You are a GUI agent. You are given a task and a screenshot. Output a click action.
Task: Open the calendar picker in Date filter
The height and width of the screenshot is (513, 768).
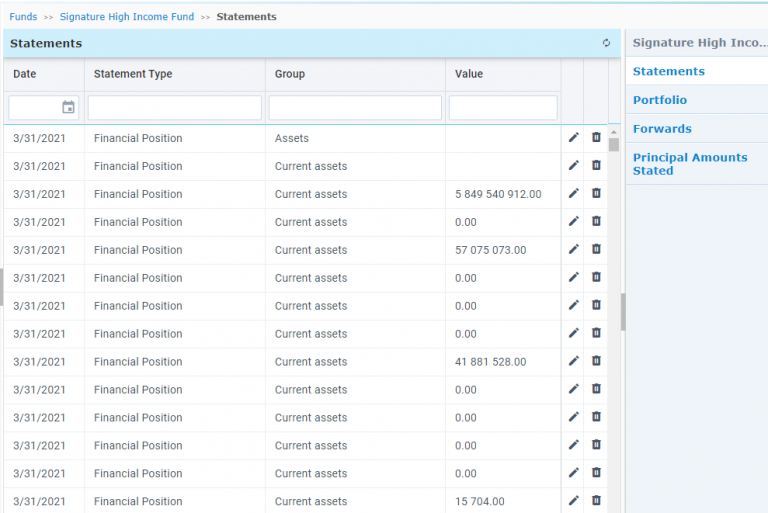pos(68,107)
